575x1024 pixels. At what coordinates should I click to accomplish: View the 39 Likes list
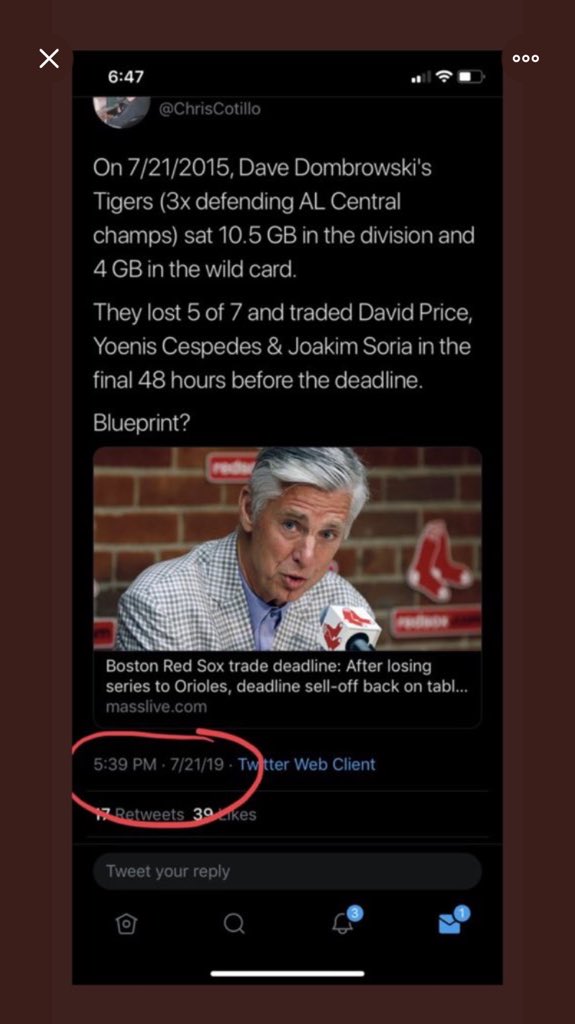(x=224, y=814)
